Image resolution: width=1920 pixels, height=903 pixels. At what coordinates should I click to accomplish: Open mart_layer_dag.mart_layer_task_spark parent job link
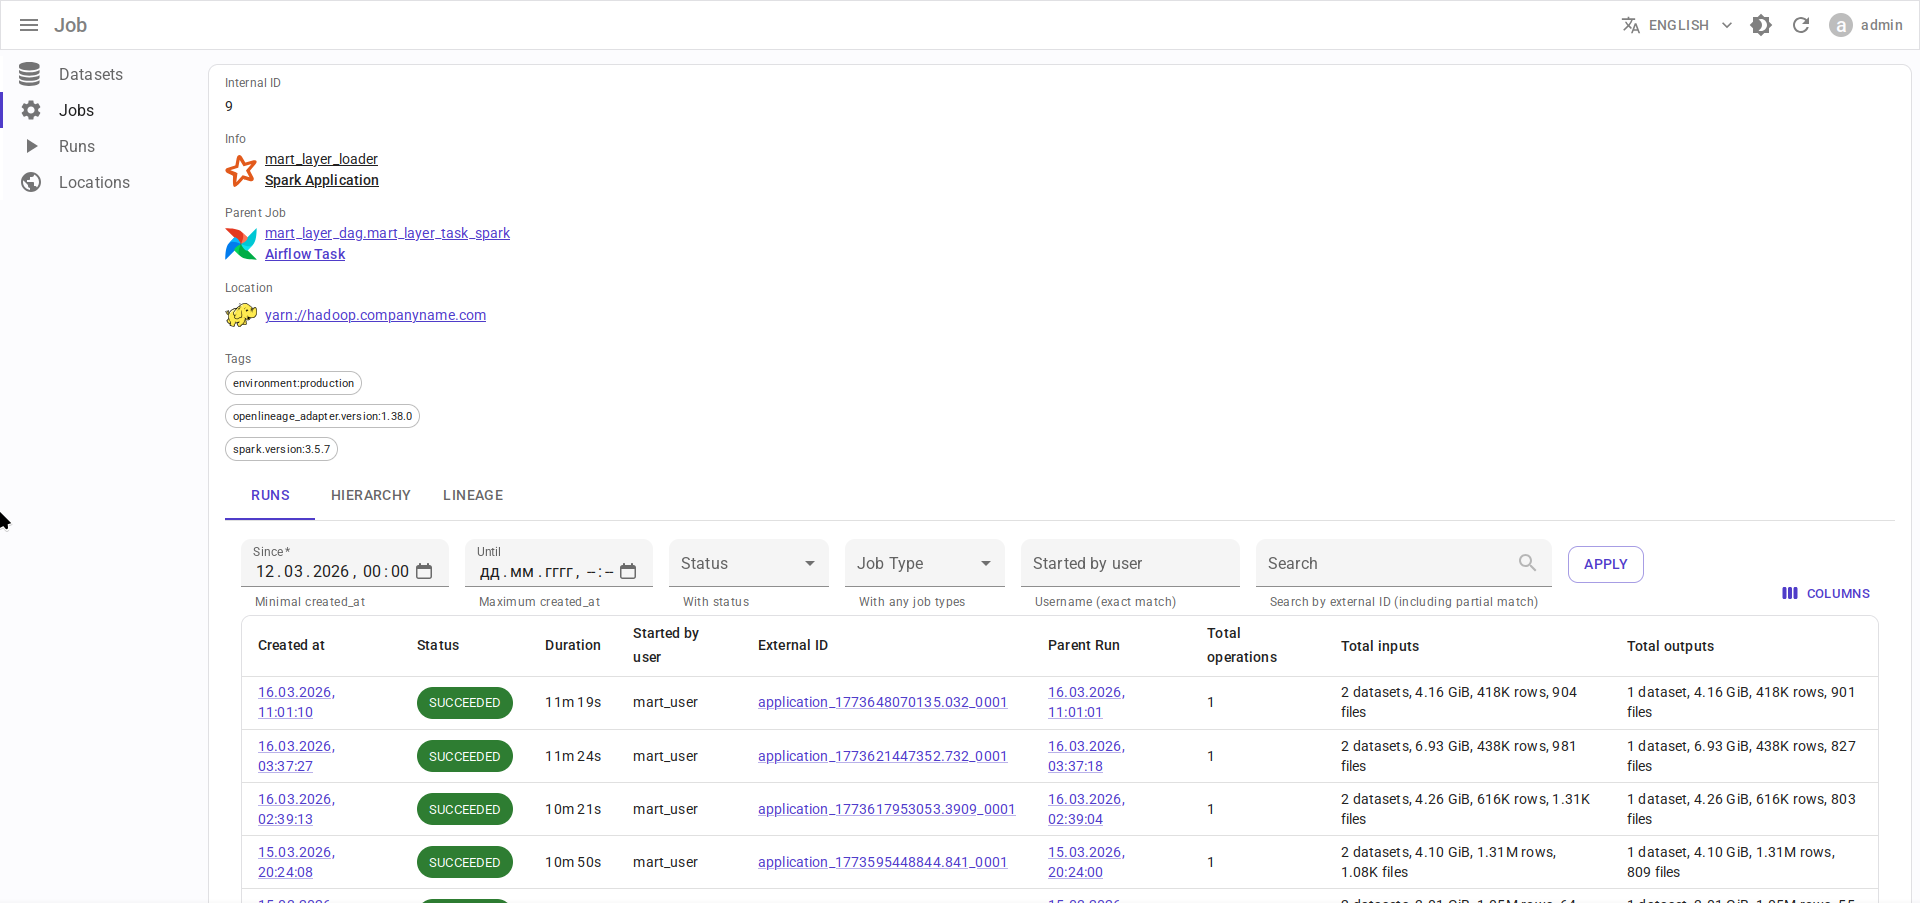click(387, 233)
